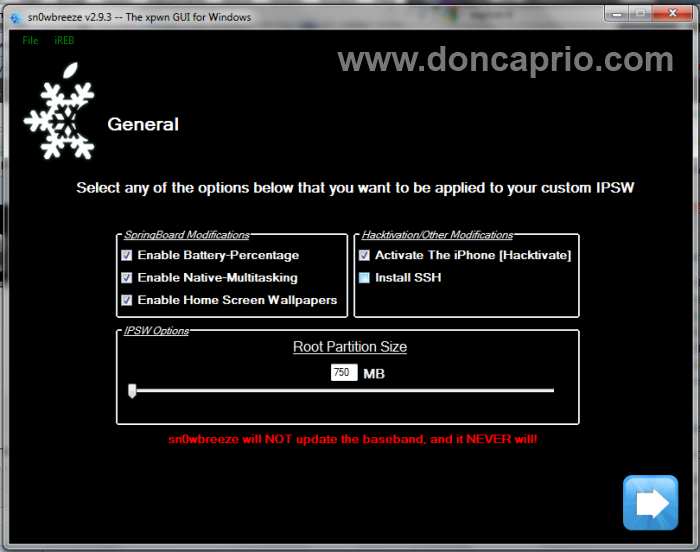Screen dimensions: 700x552
Task: Open the iREB menu
Action: coord(64,40)
